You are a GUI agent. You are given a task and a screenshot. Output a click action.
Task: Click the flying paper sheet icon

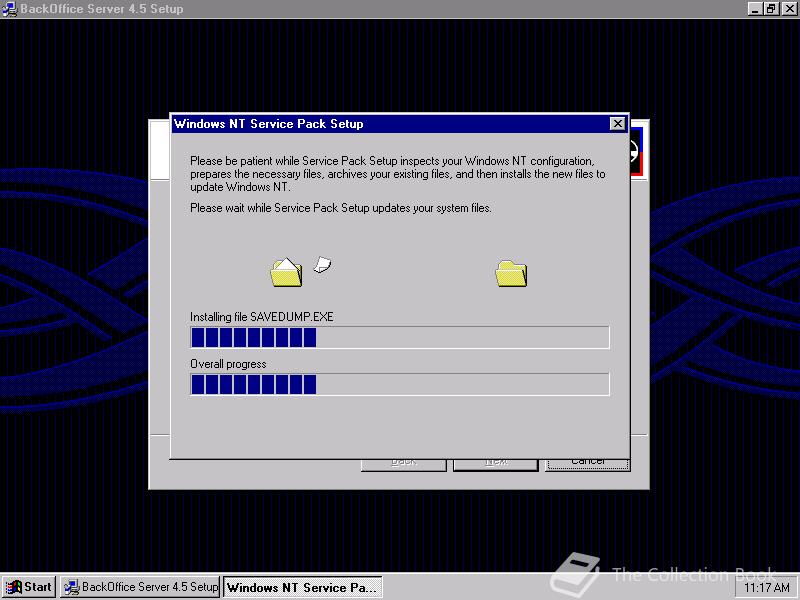coord(322,264)
